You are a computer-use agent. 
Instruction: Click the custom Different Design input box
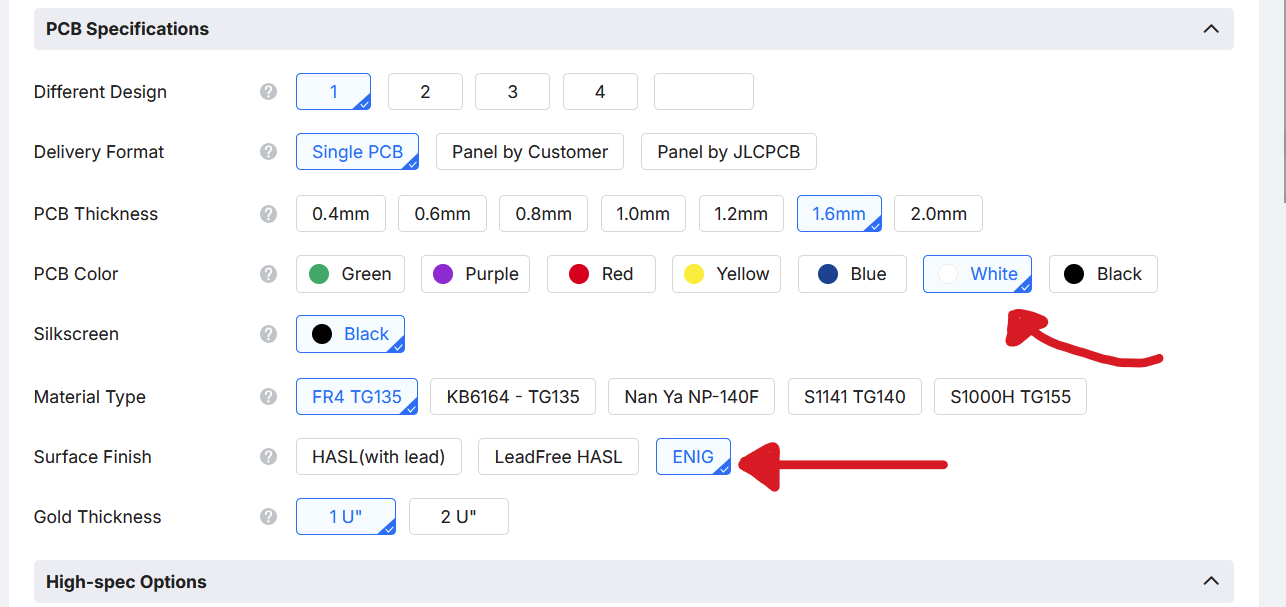[704, 92]
